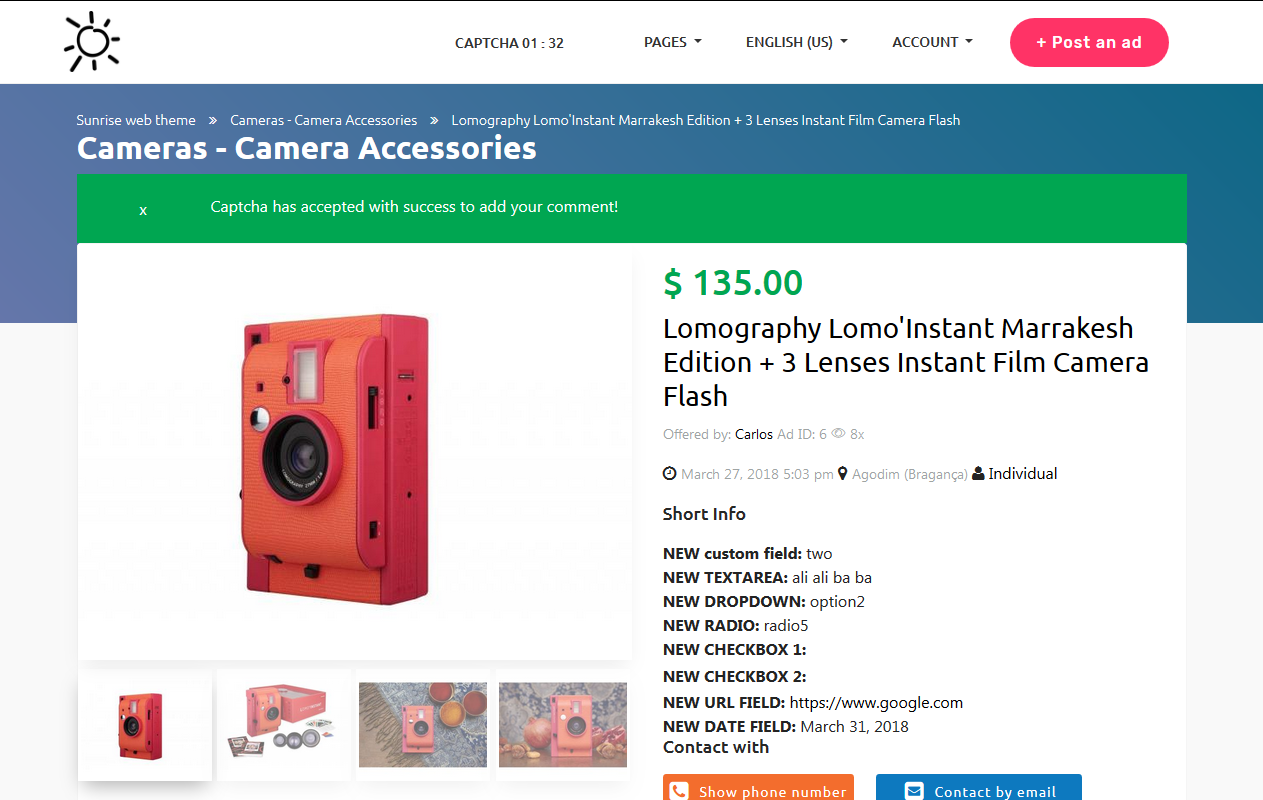1263x800 pixels.
Task: Open the Pages dropdown menu
Action: [672, 42]
